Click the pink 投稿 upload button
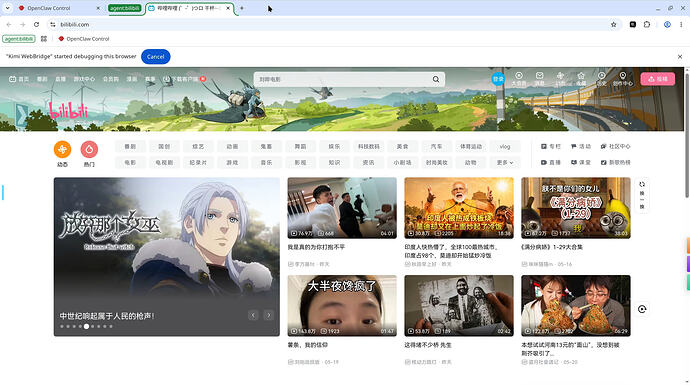This screenshot has height=385, width=690. [x=658, y=79]
